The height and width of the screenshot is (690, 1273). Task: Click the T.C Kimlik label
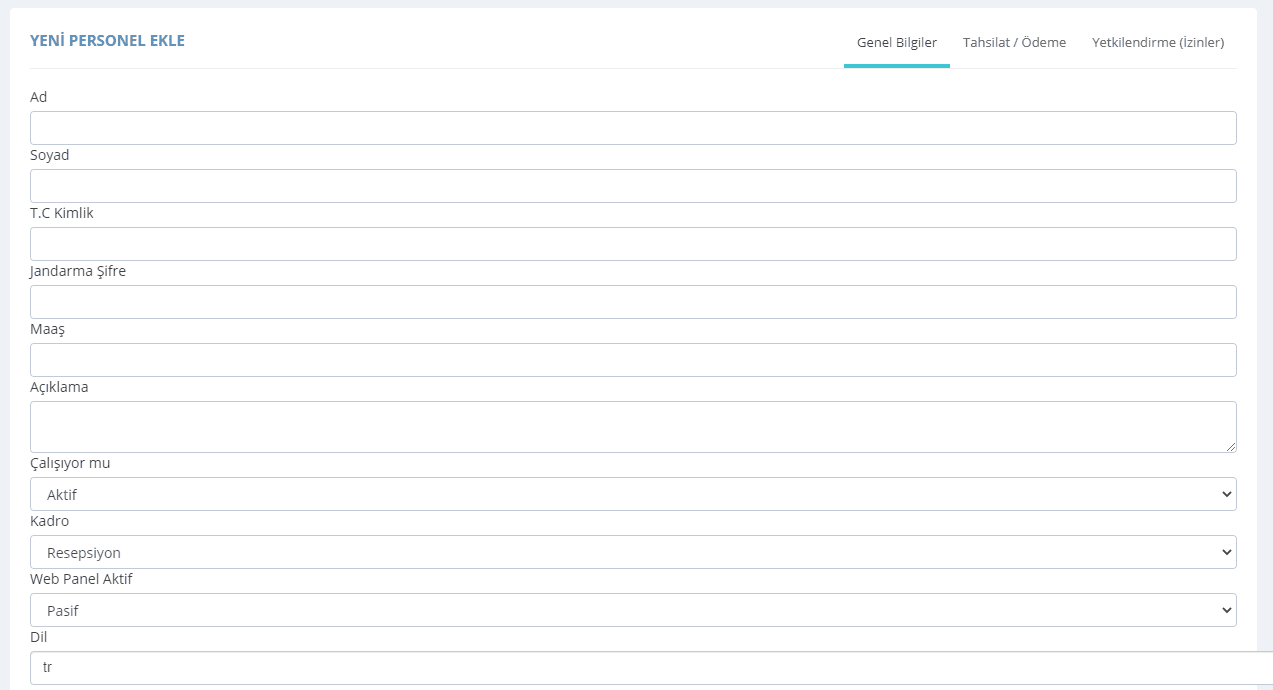(62, 213)
